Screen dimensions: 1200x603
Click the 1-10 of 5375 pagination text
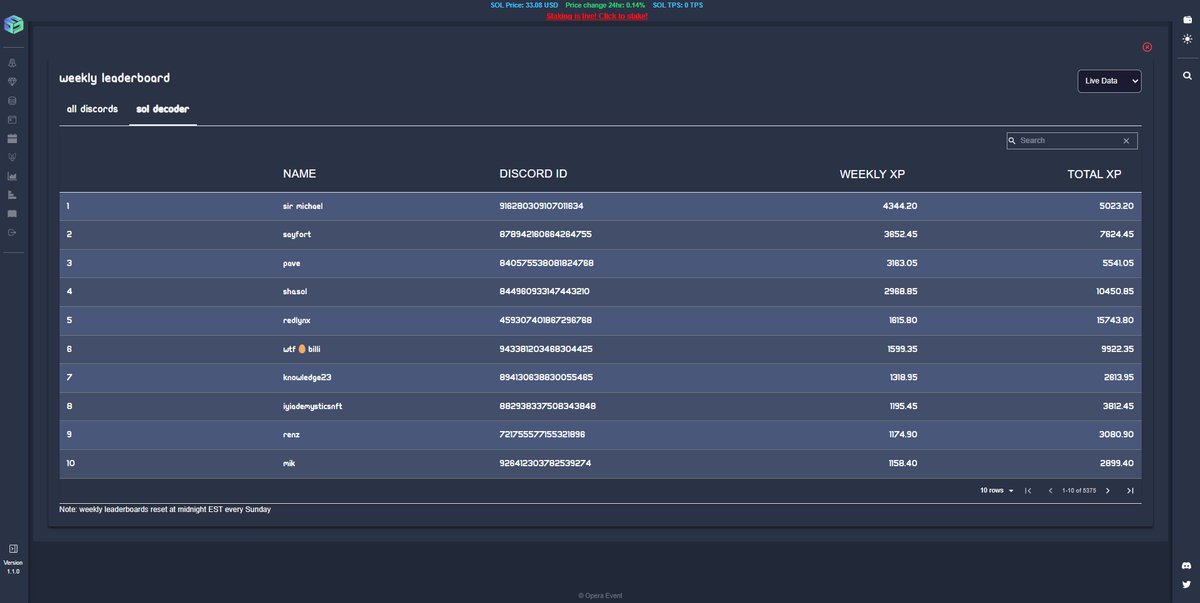1079,490
